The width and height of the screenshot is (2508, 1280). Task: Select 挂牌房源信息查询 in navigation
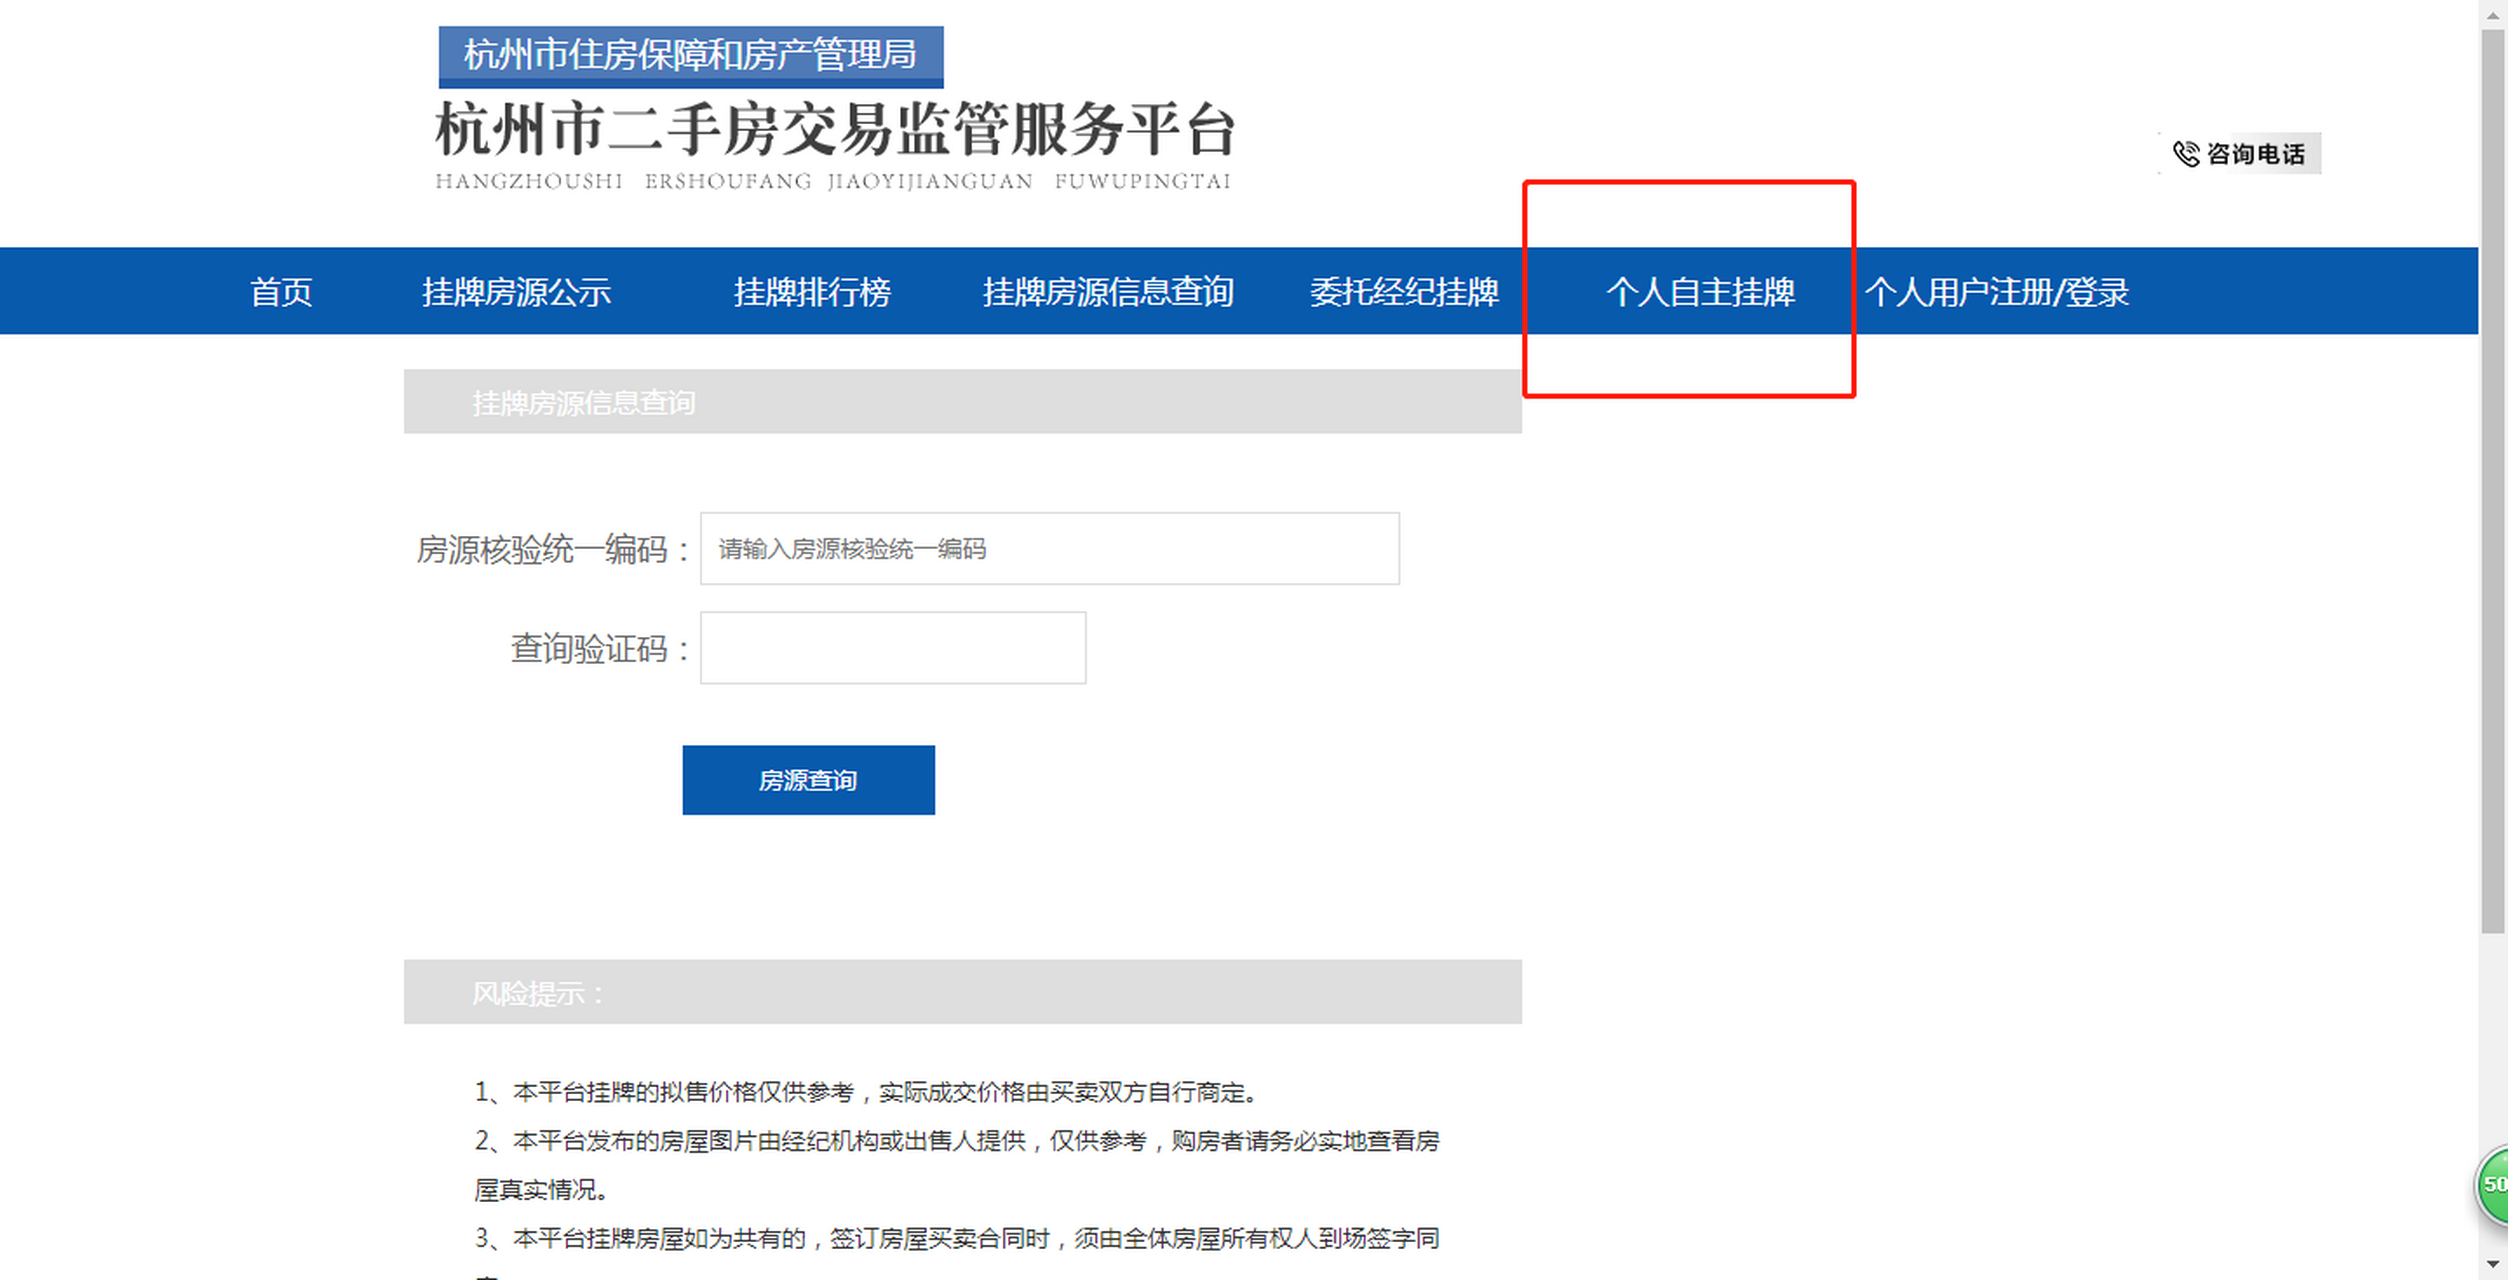click(x=1108, y=292)
